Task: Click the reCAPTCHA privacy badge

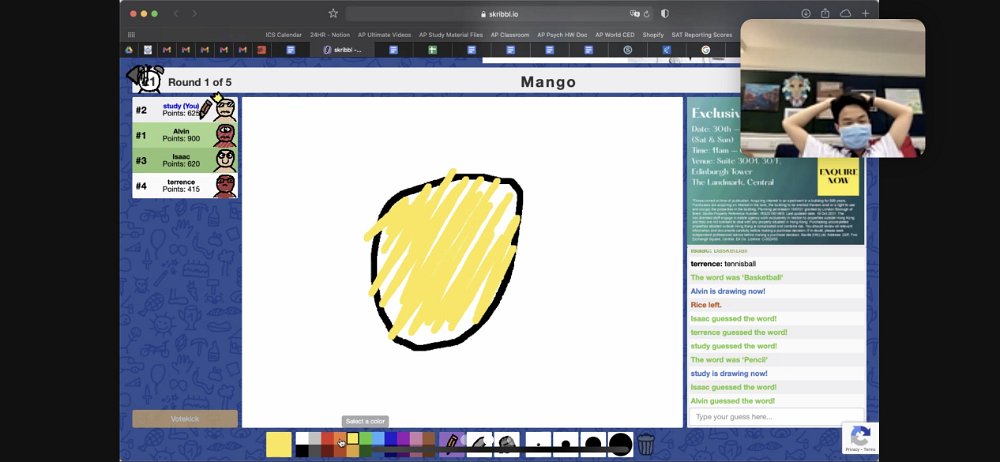Action: [x=860, y=438]
